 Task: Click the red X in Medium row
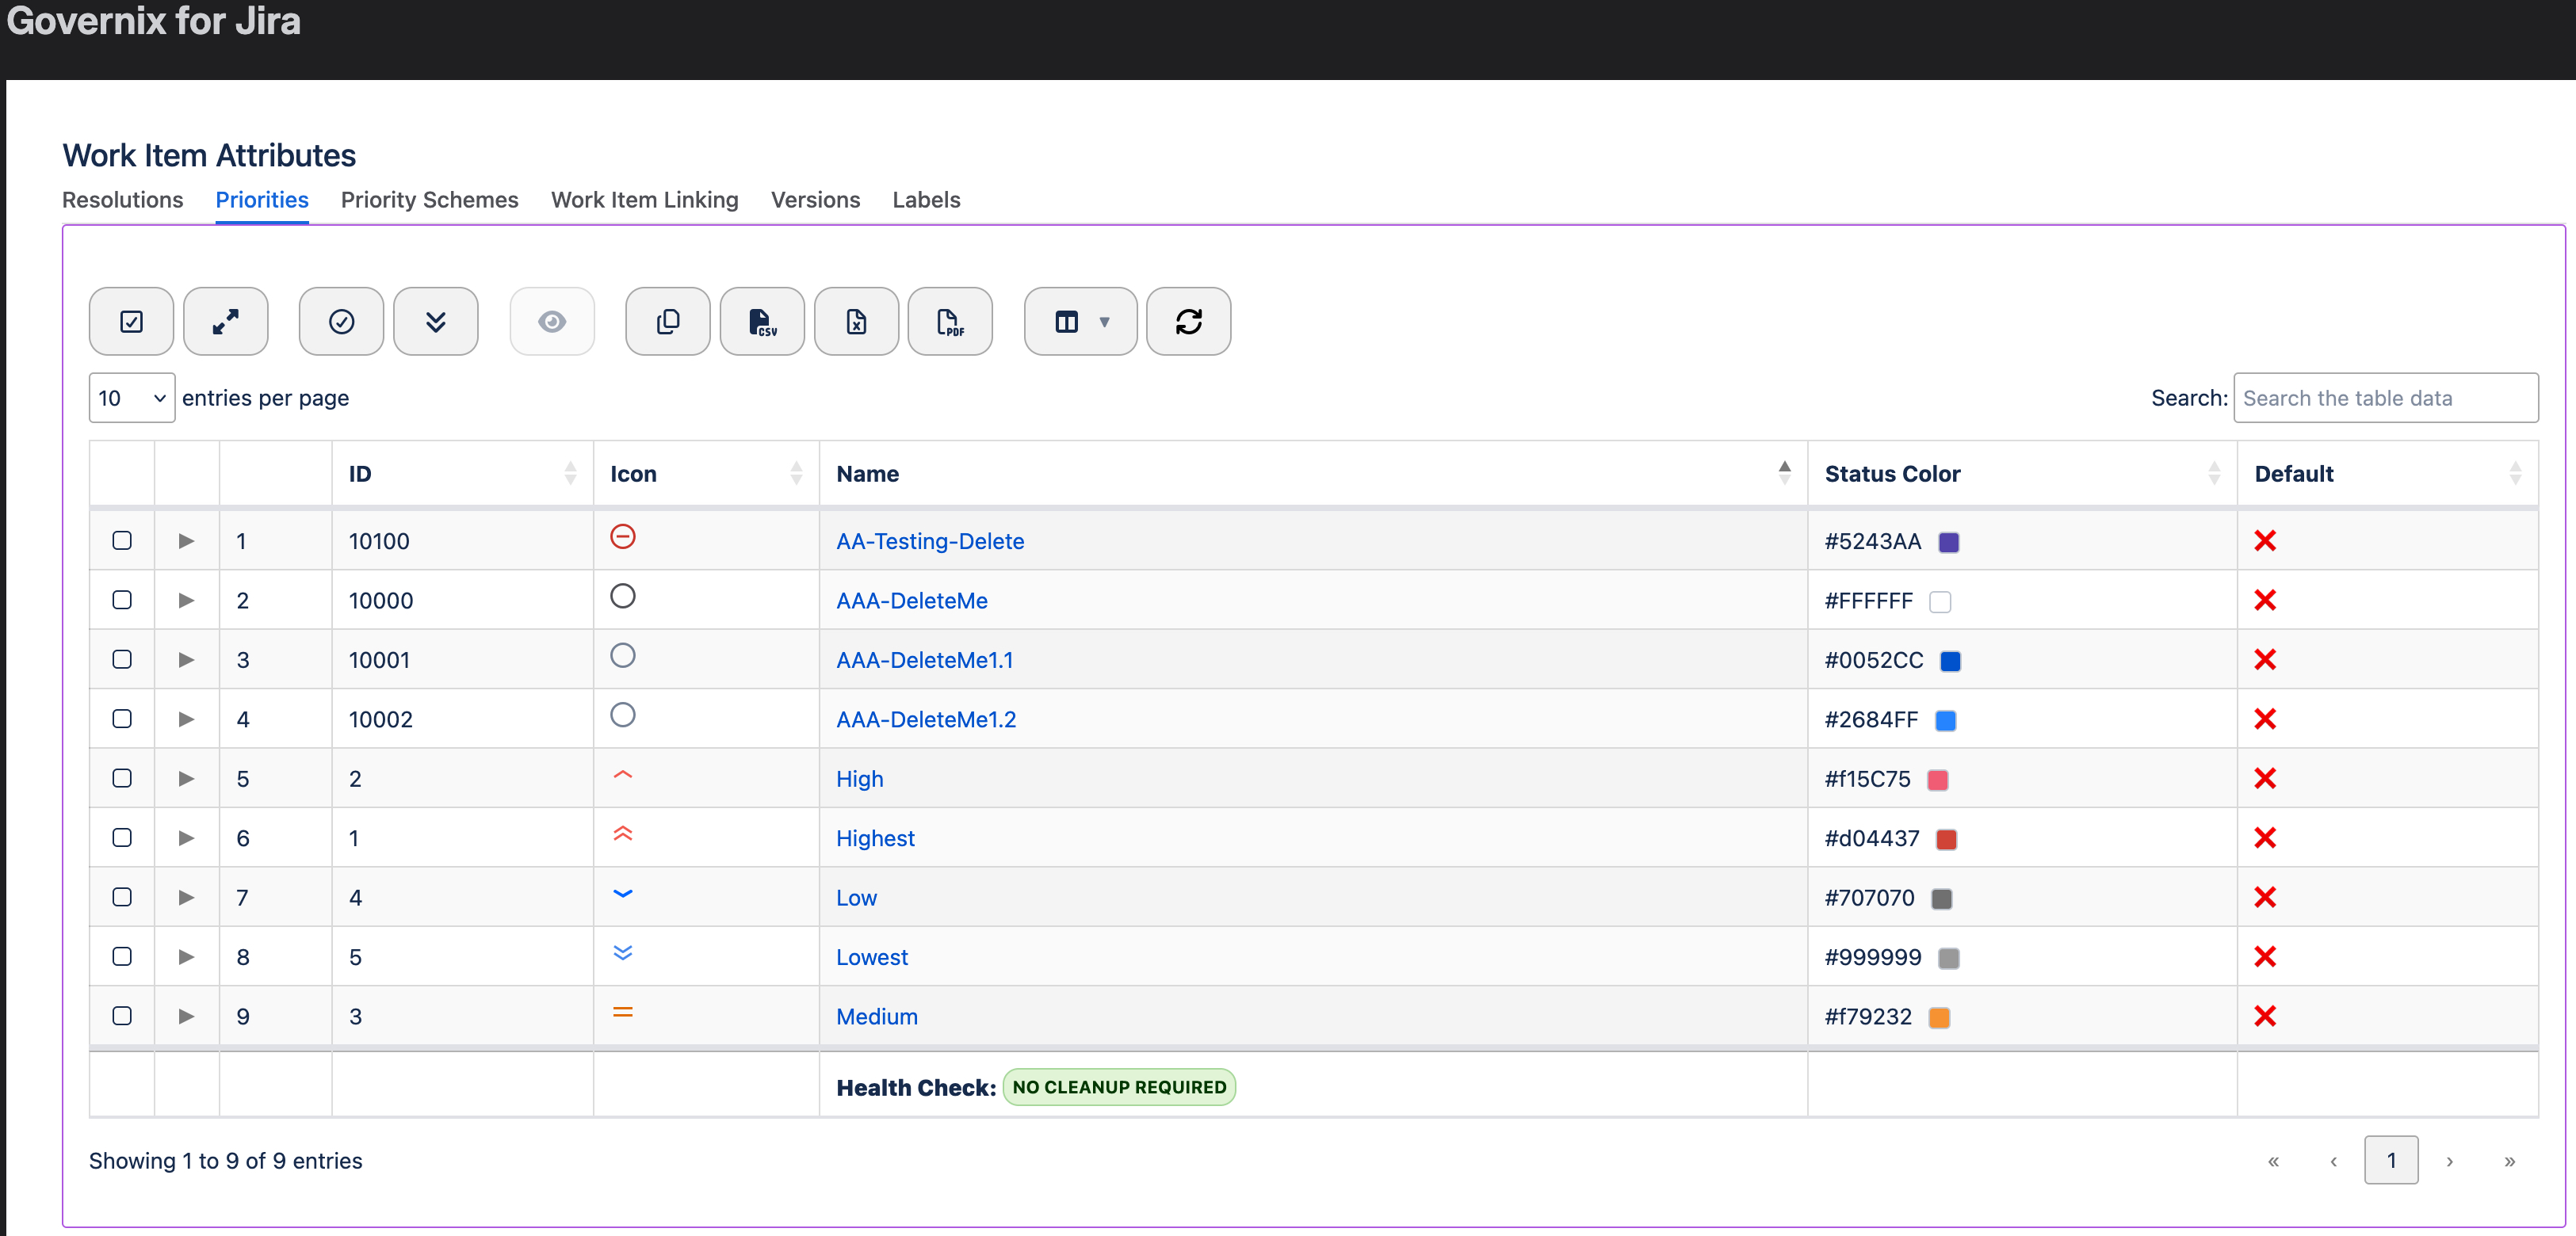(x=2265, y=1016)
